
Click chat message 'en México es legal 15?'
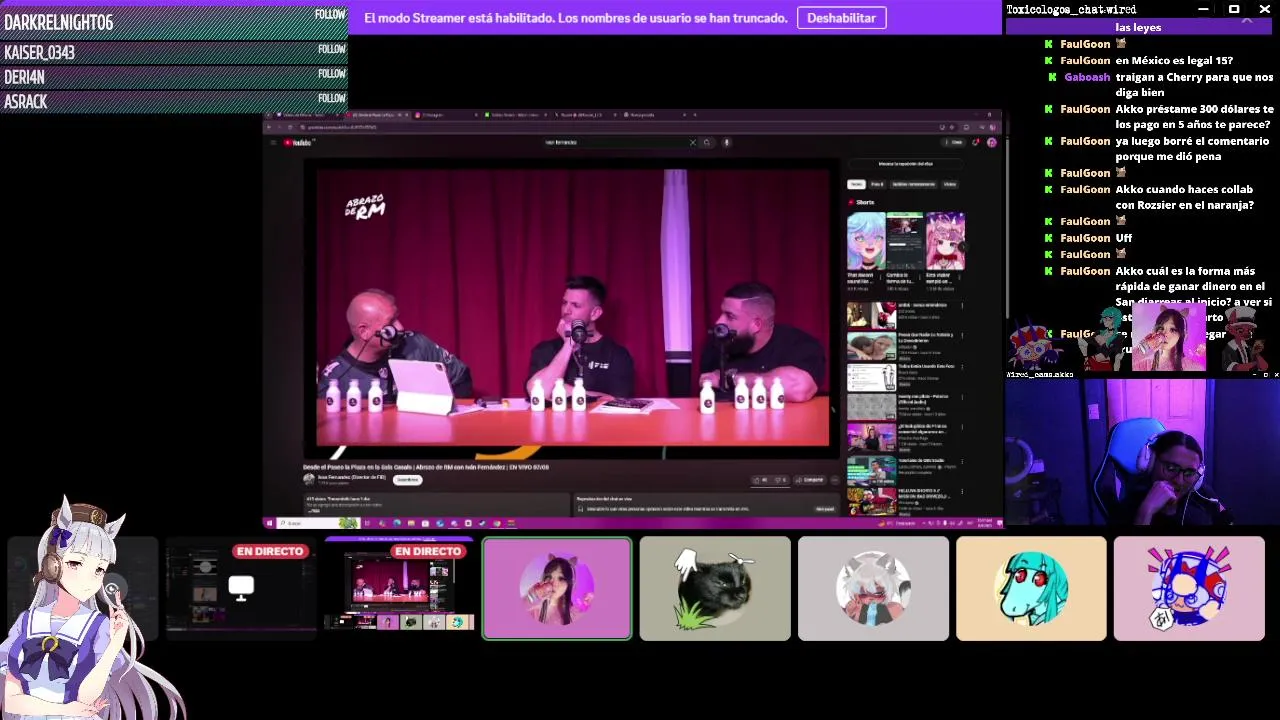pos(1174,61)
